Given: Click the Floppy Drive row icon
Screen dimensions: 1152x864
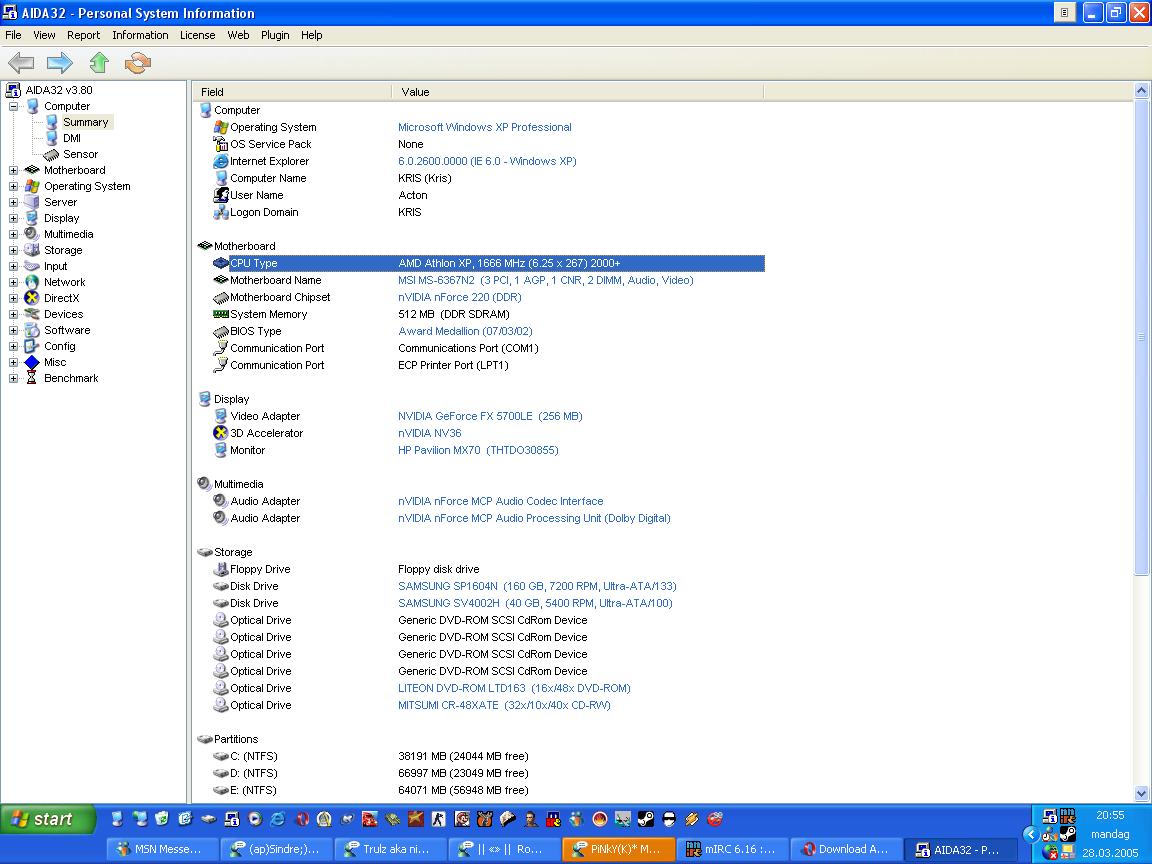Looking at the screenshot, I should (220, 569).
